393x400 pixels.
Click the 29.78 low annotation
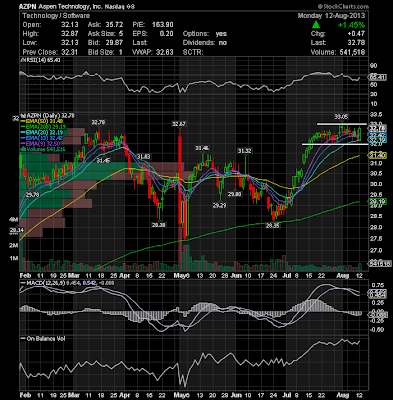coord(32,195)
